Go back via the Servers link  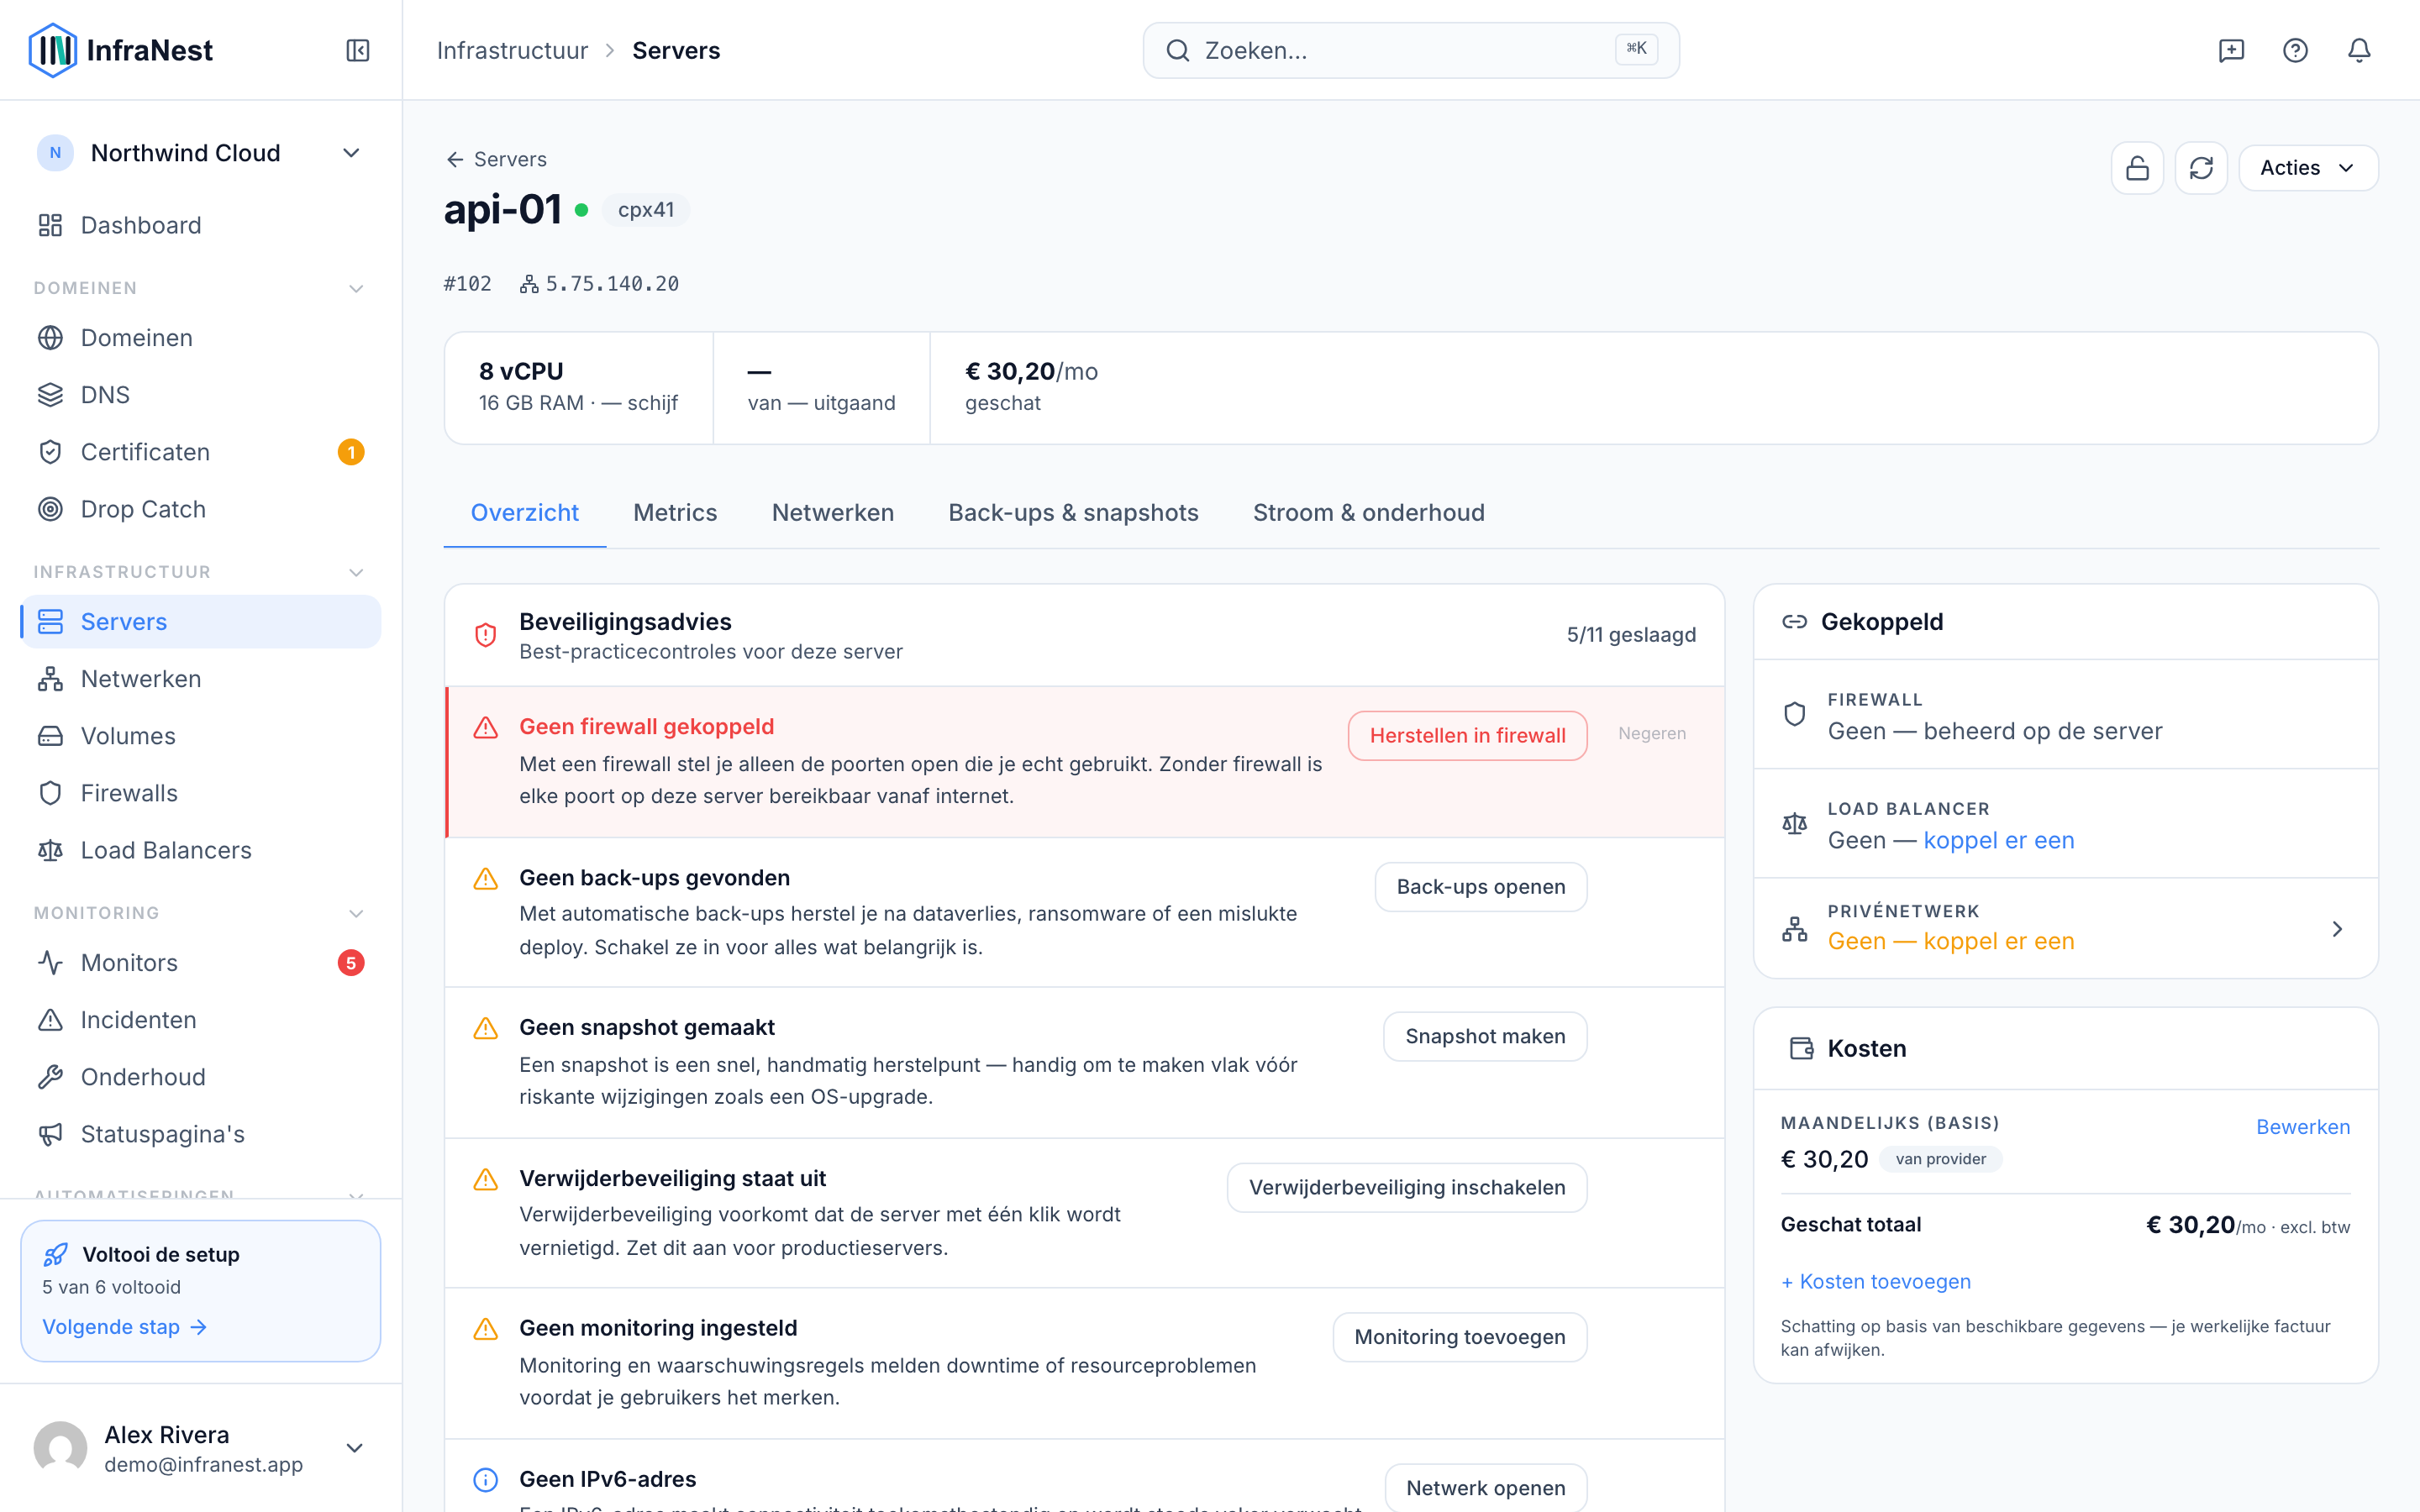pyautogui.click(x=496, y=160)
